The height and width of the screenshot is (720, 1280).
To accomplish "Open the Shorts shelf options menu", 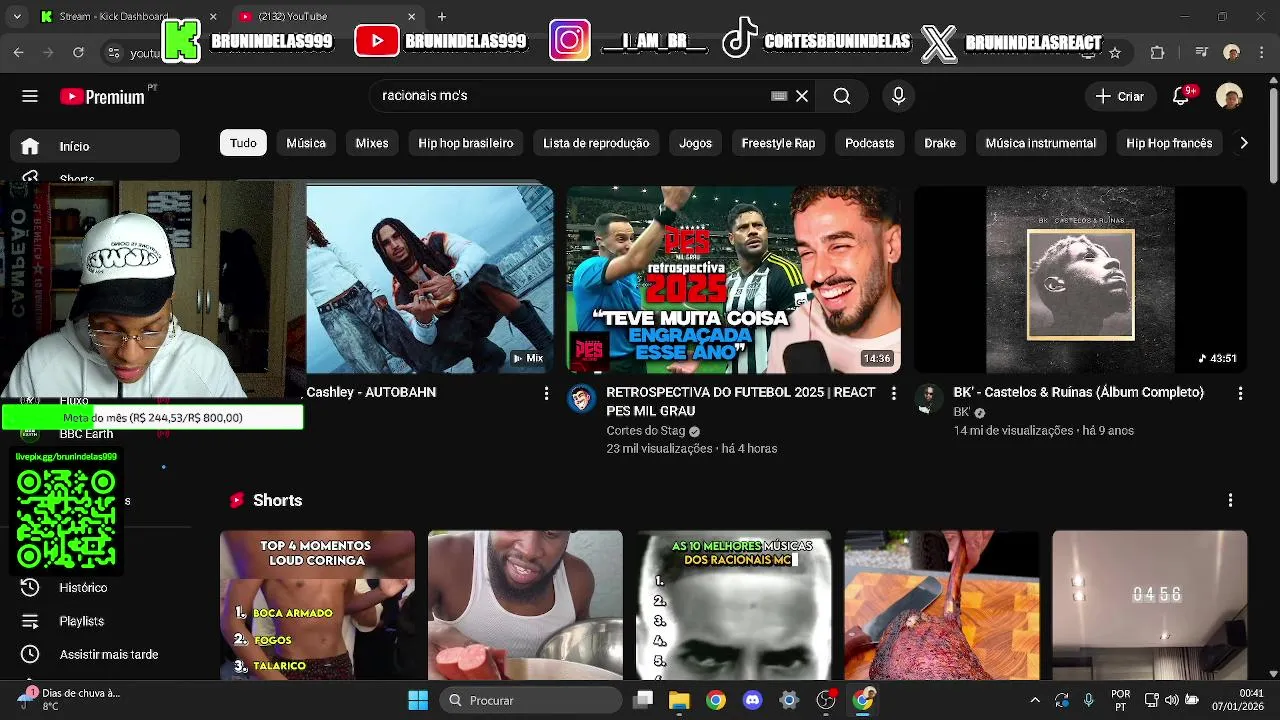I will coord(1230,500).
